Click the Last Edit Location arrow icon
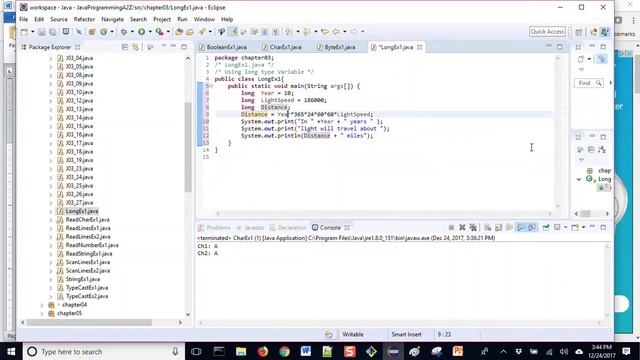640x360 pixels. point(325,32)
